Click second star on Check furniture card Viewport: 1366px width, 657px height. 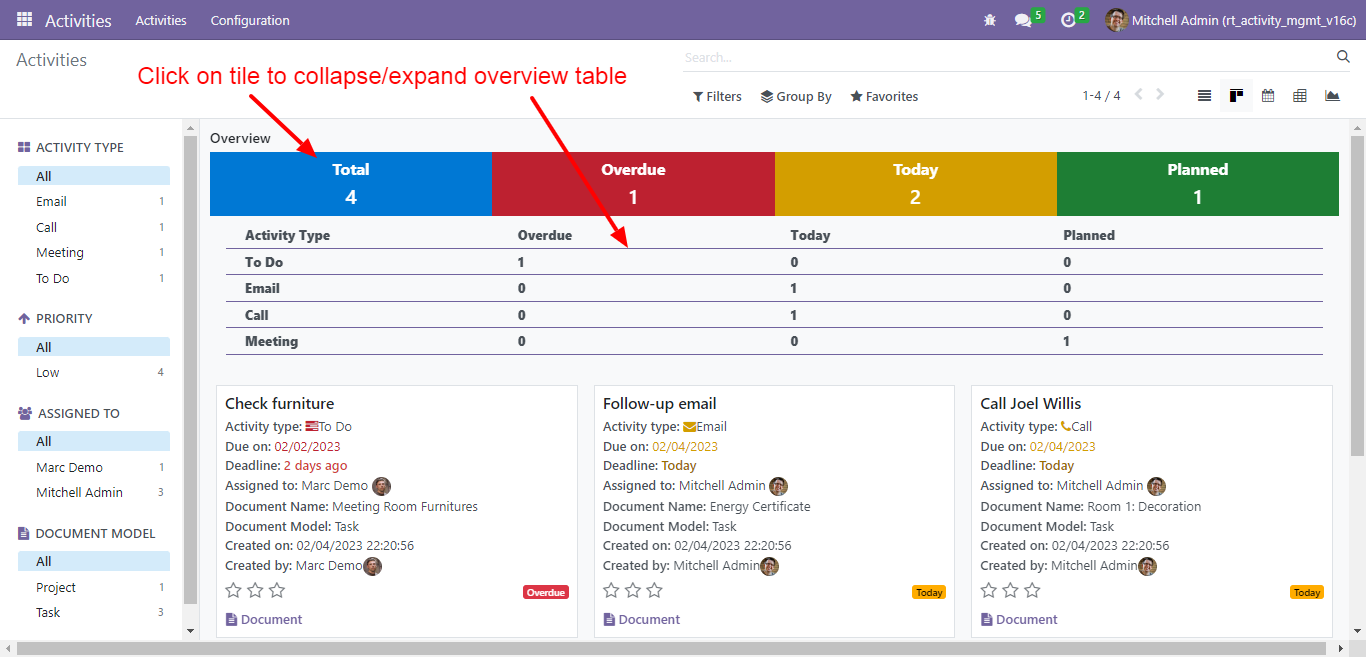pyautogui.click(x=256, y=590)
